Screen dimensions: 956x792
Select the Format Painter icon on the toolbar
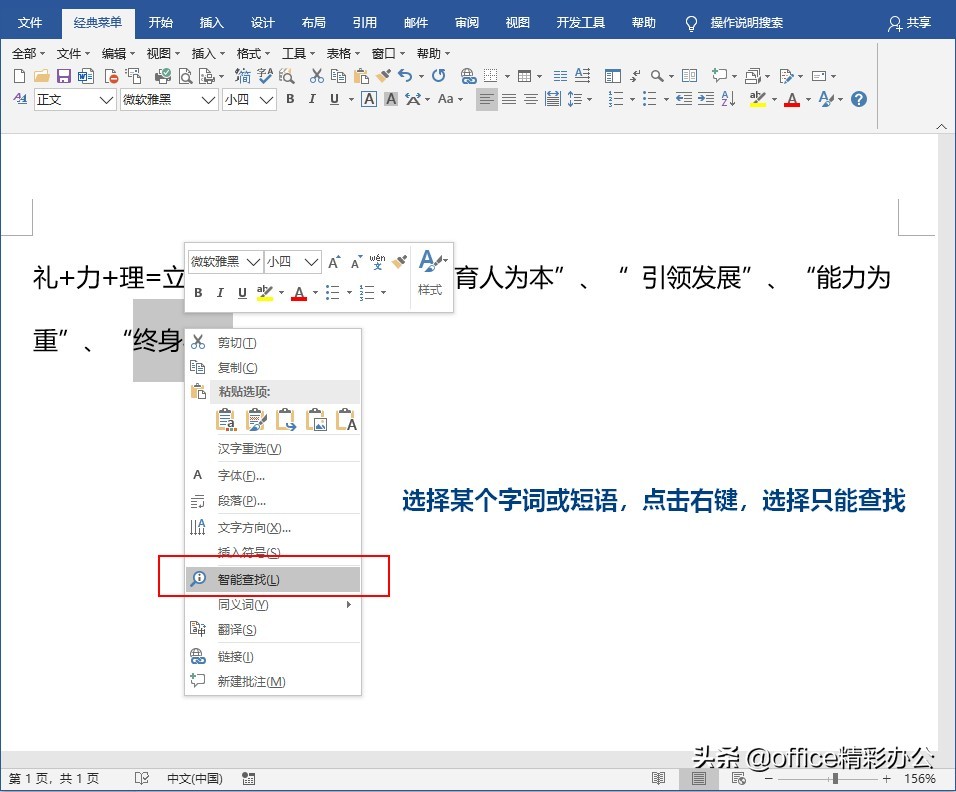[x=381, y=75]
